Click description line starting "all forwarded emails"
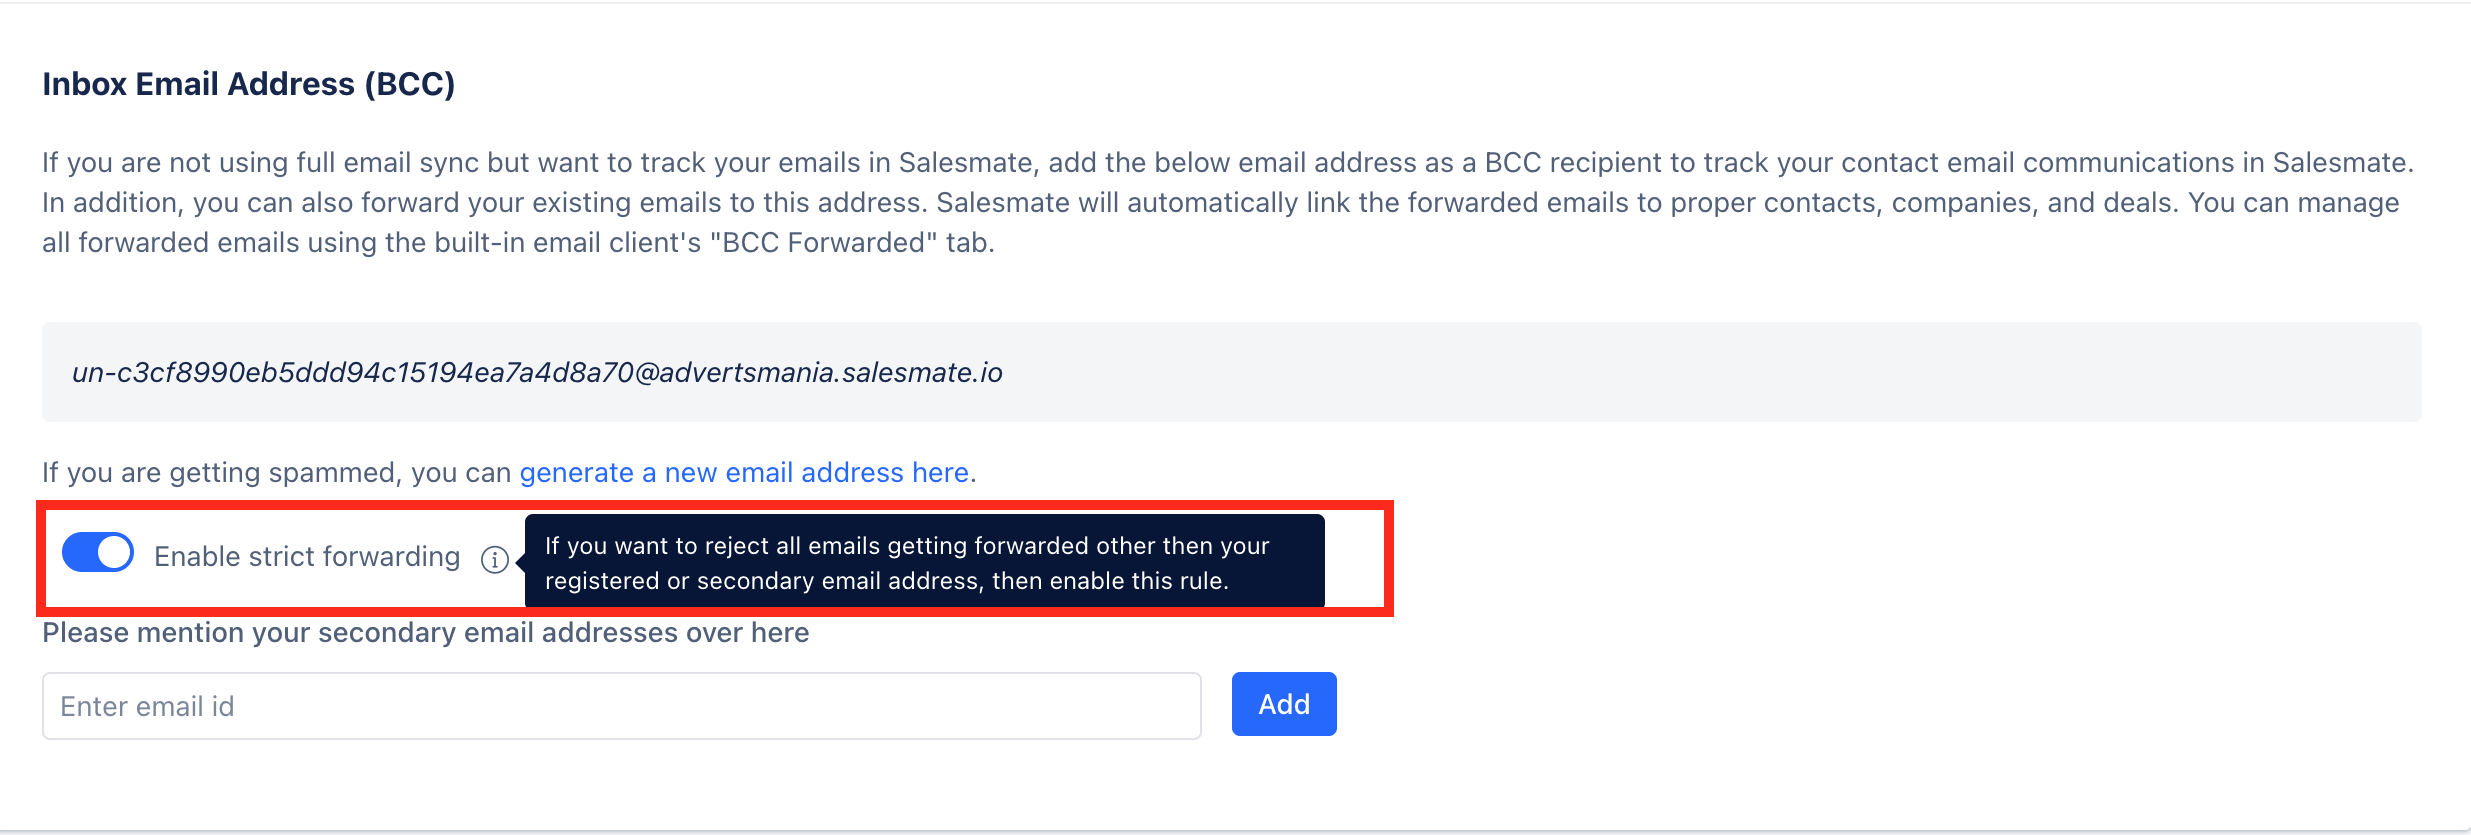The height and width of the screenshot is (835, 2471). [x=518, y=243]
